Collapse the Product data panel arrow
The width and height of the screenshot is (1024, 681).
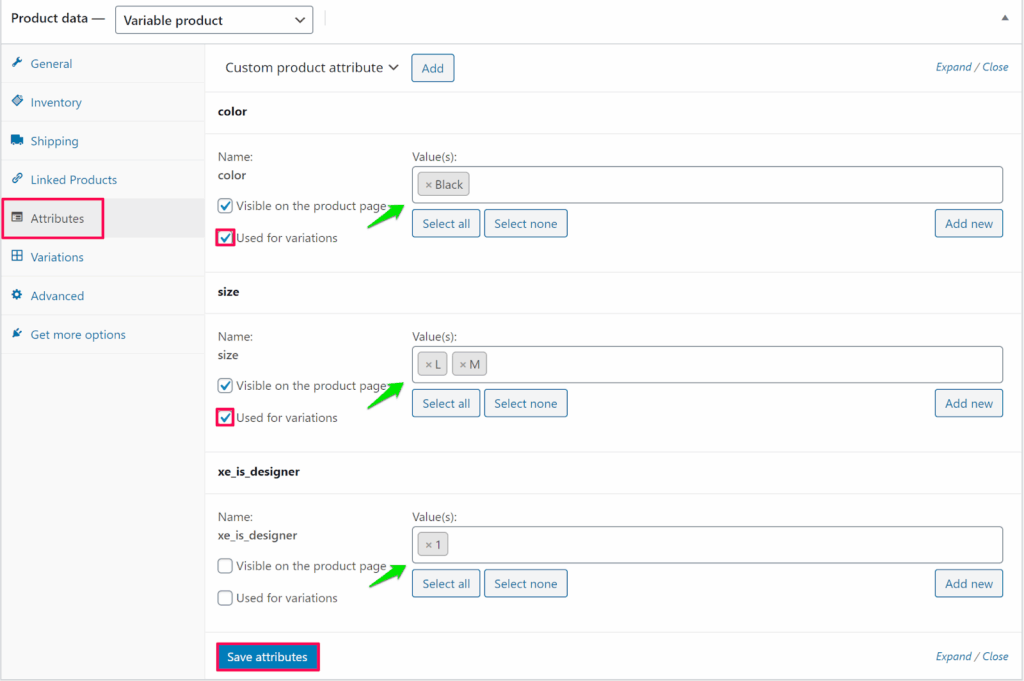click(x=1003, y=19)
